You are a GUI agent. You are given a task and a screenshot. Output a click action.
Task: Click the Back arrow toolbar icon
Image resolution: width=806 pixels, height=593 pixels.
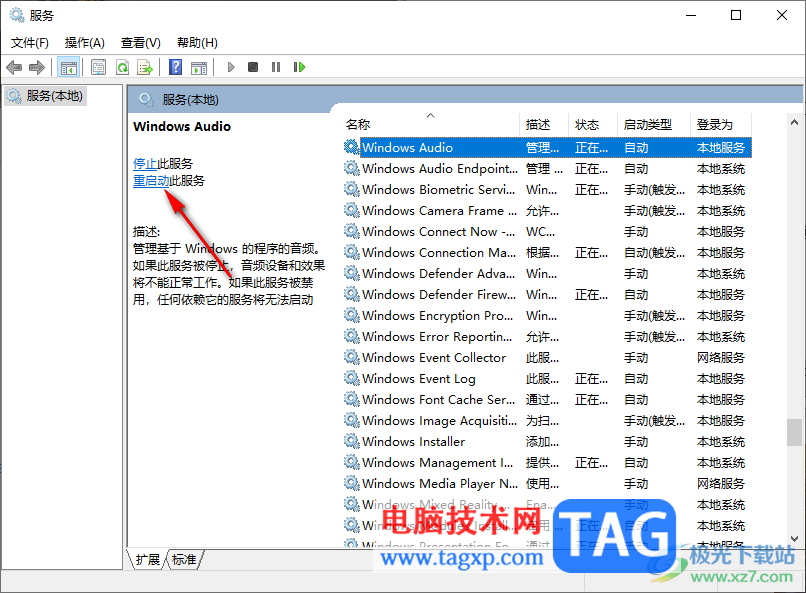pos(14,67)
